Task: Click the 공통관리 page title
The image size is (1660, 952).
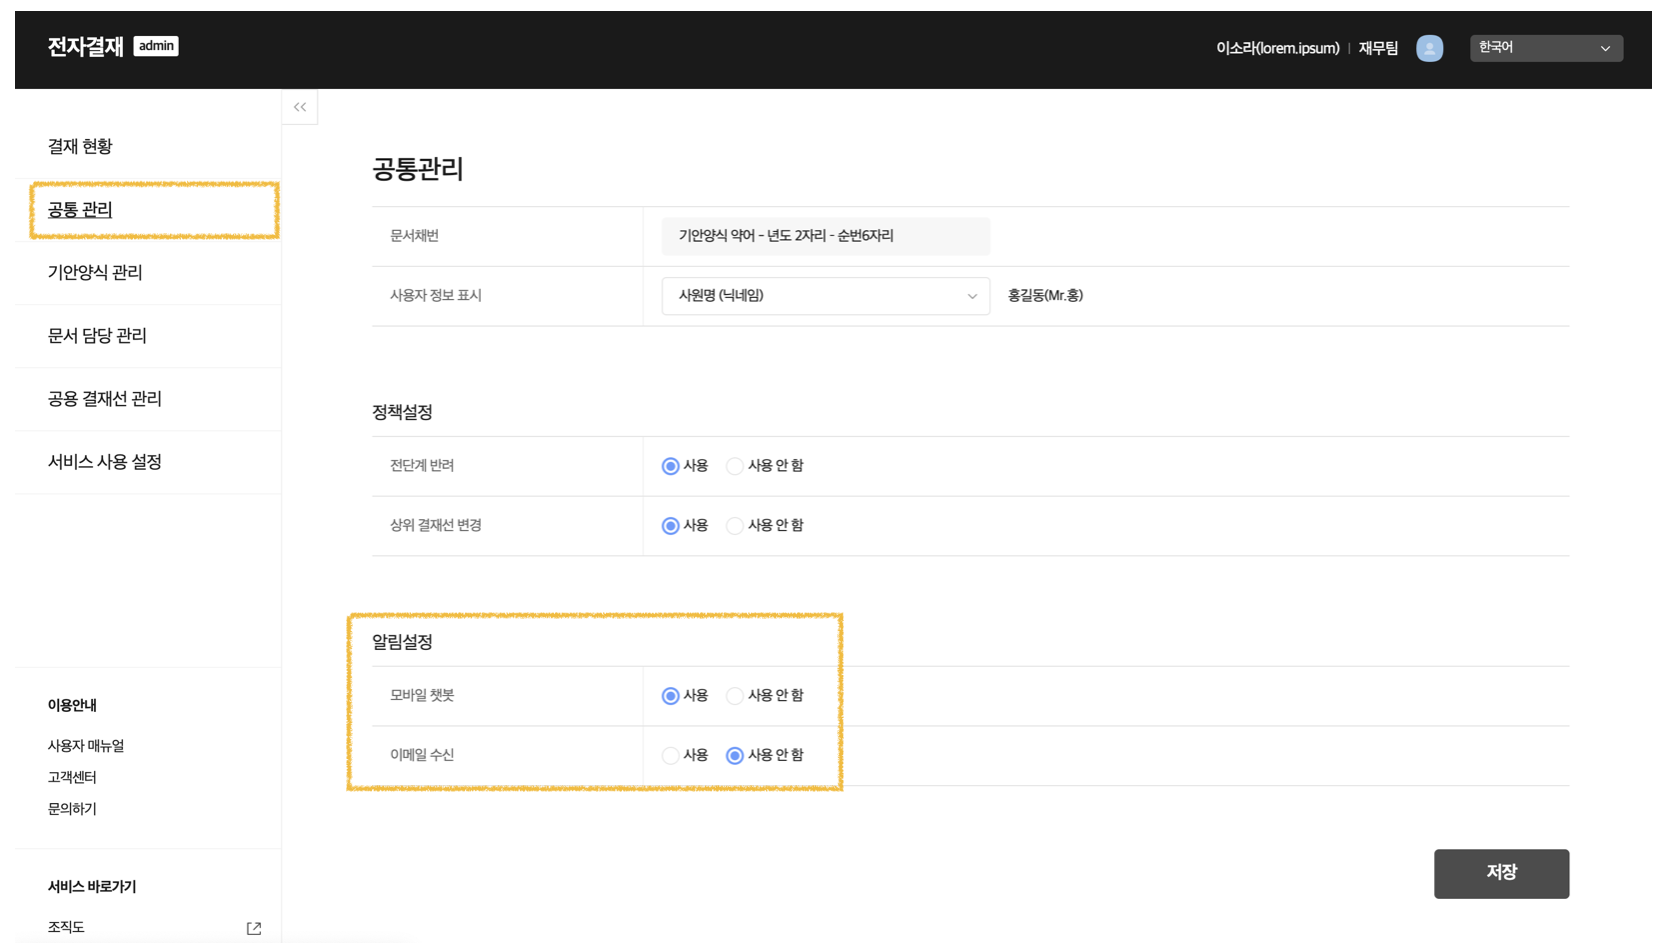Action: point(418,169)
